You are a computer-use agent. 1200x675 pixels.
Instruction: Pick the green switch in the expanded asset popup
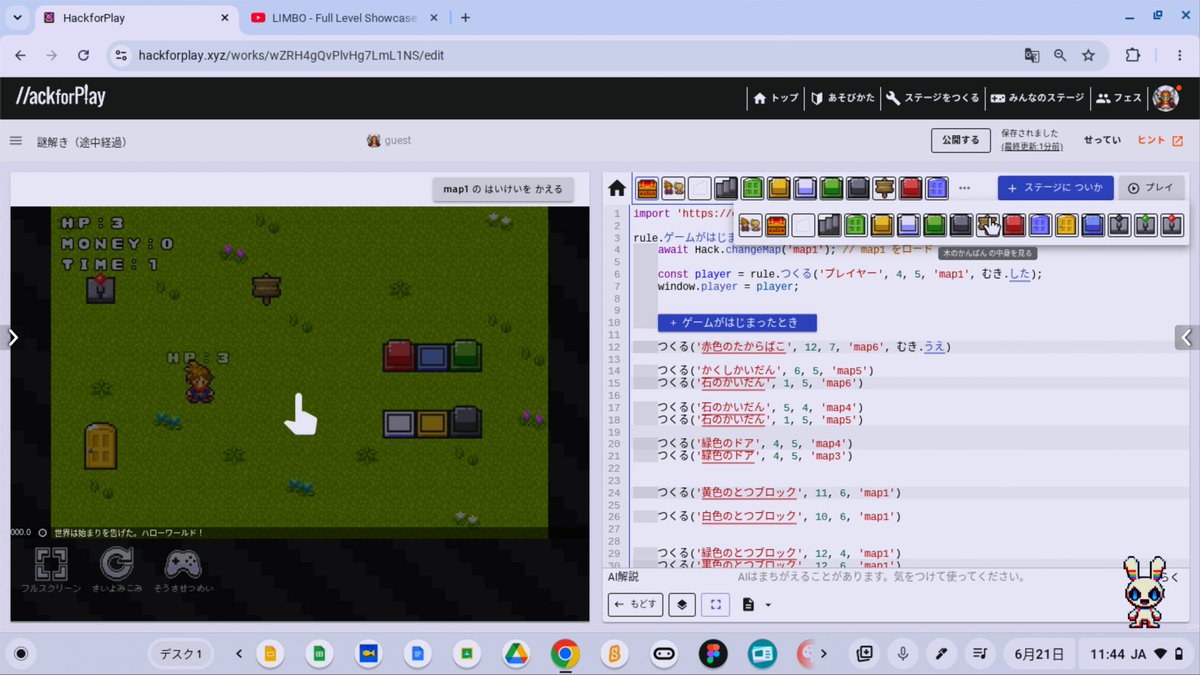click(1144, 225)
